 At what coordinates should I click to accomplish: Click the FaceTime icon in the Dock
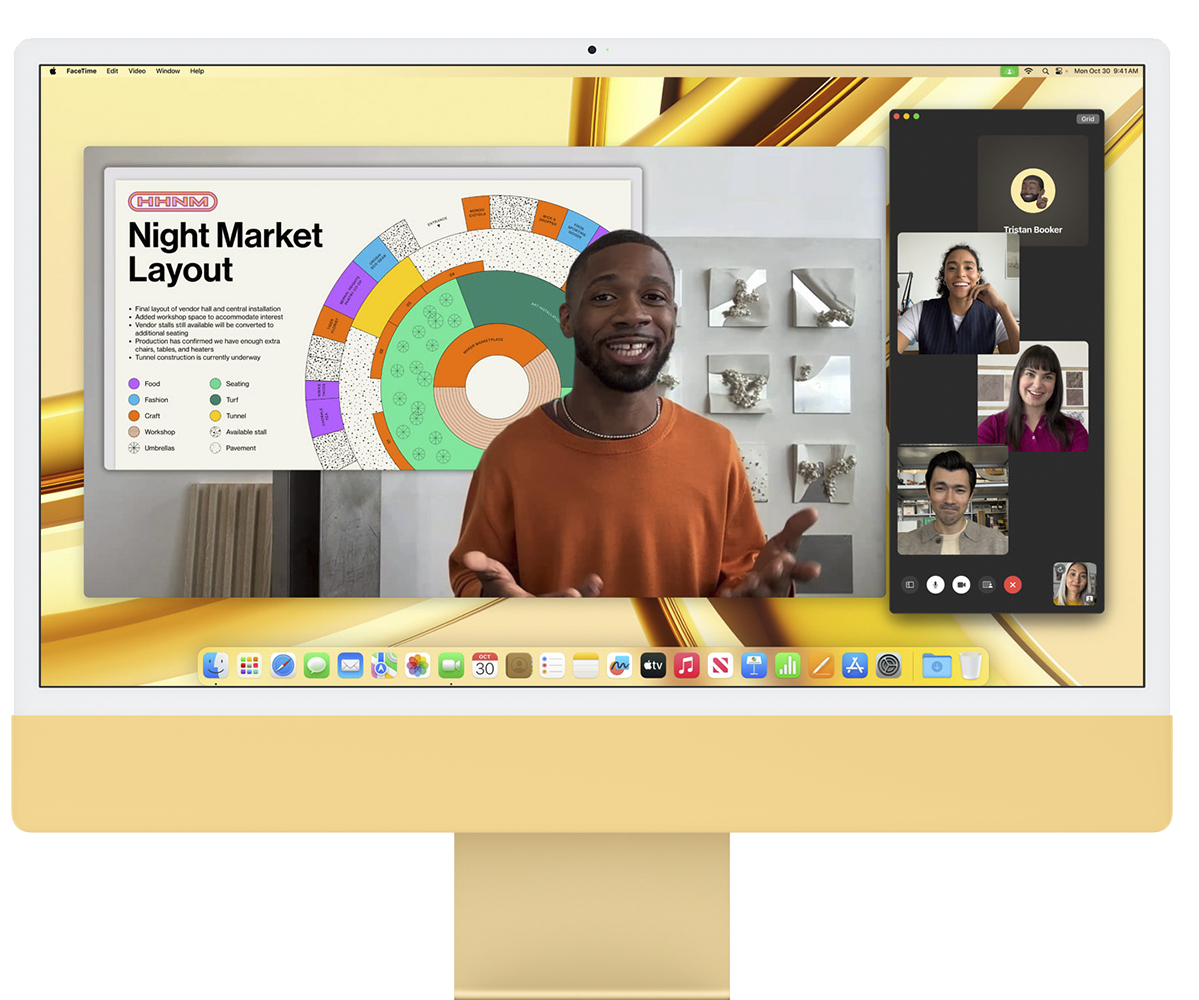[x=451, y=666]
